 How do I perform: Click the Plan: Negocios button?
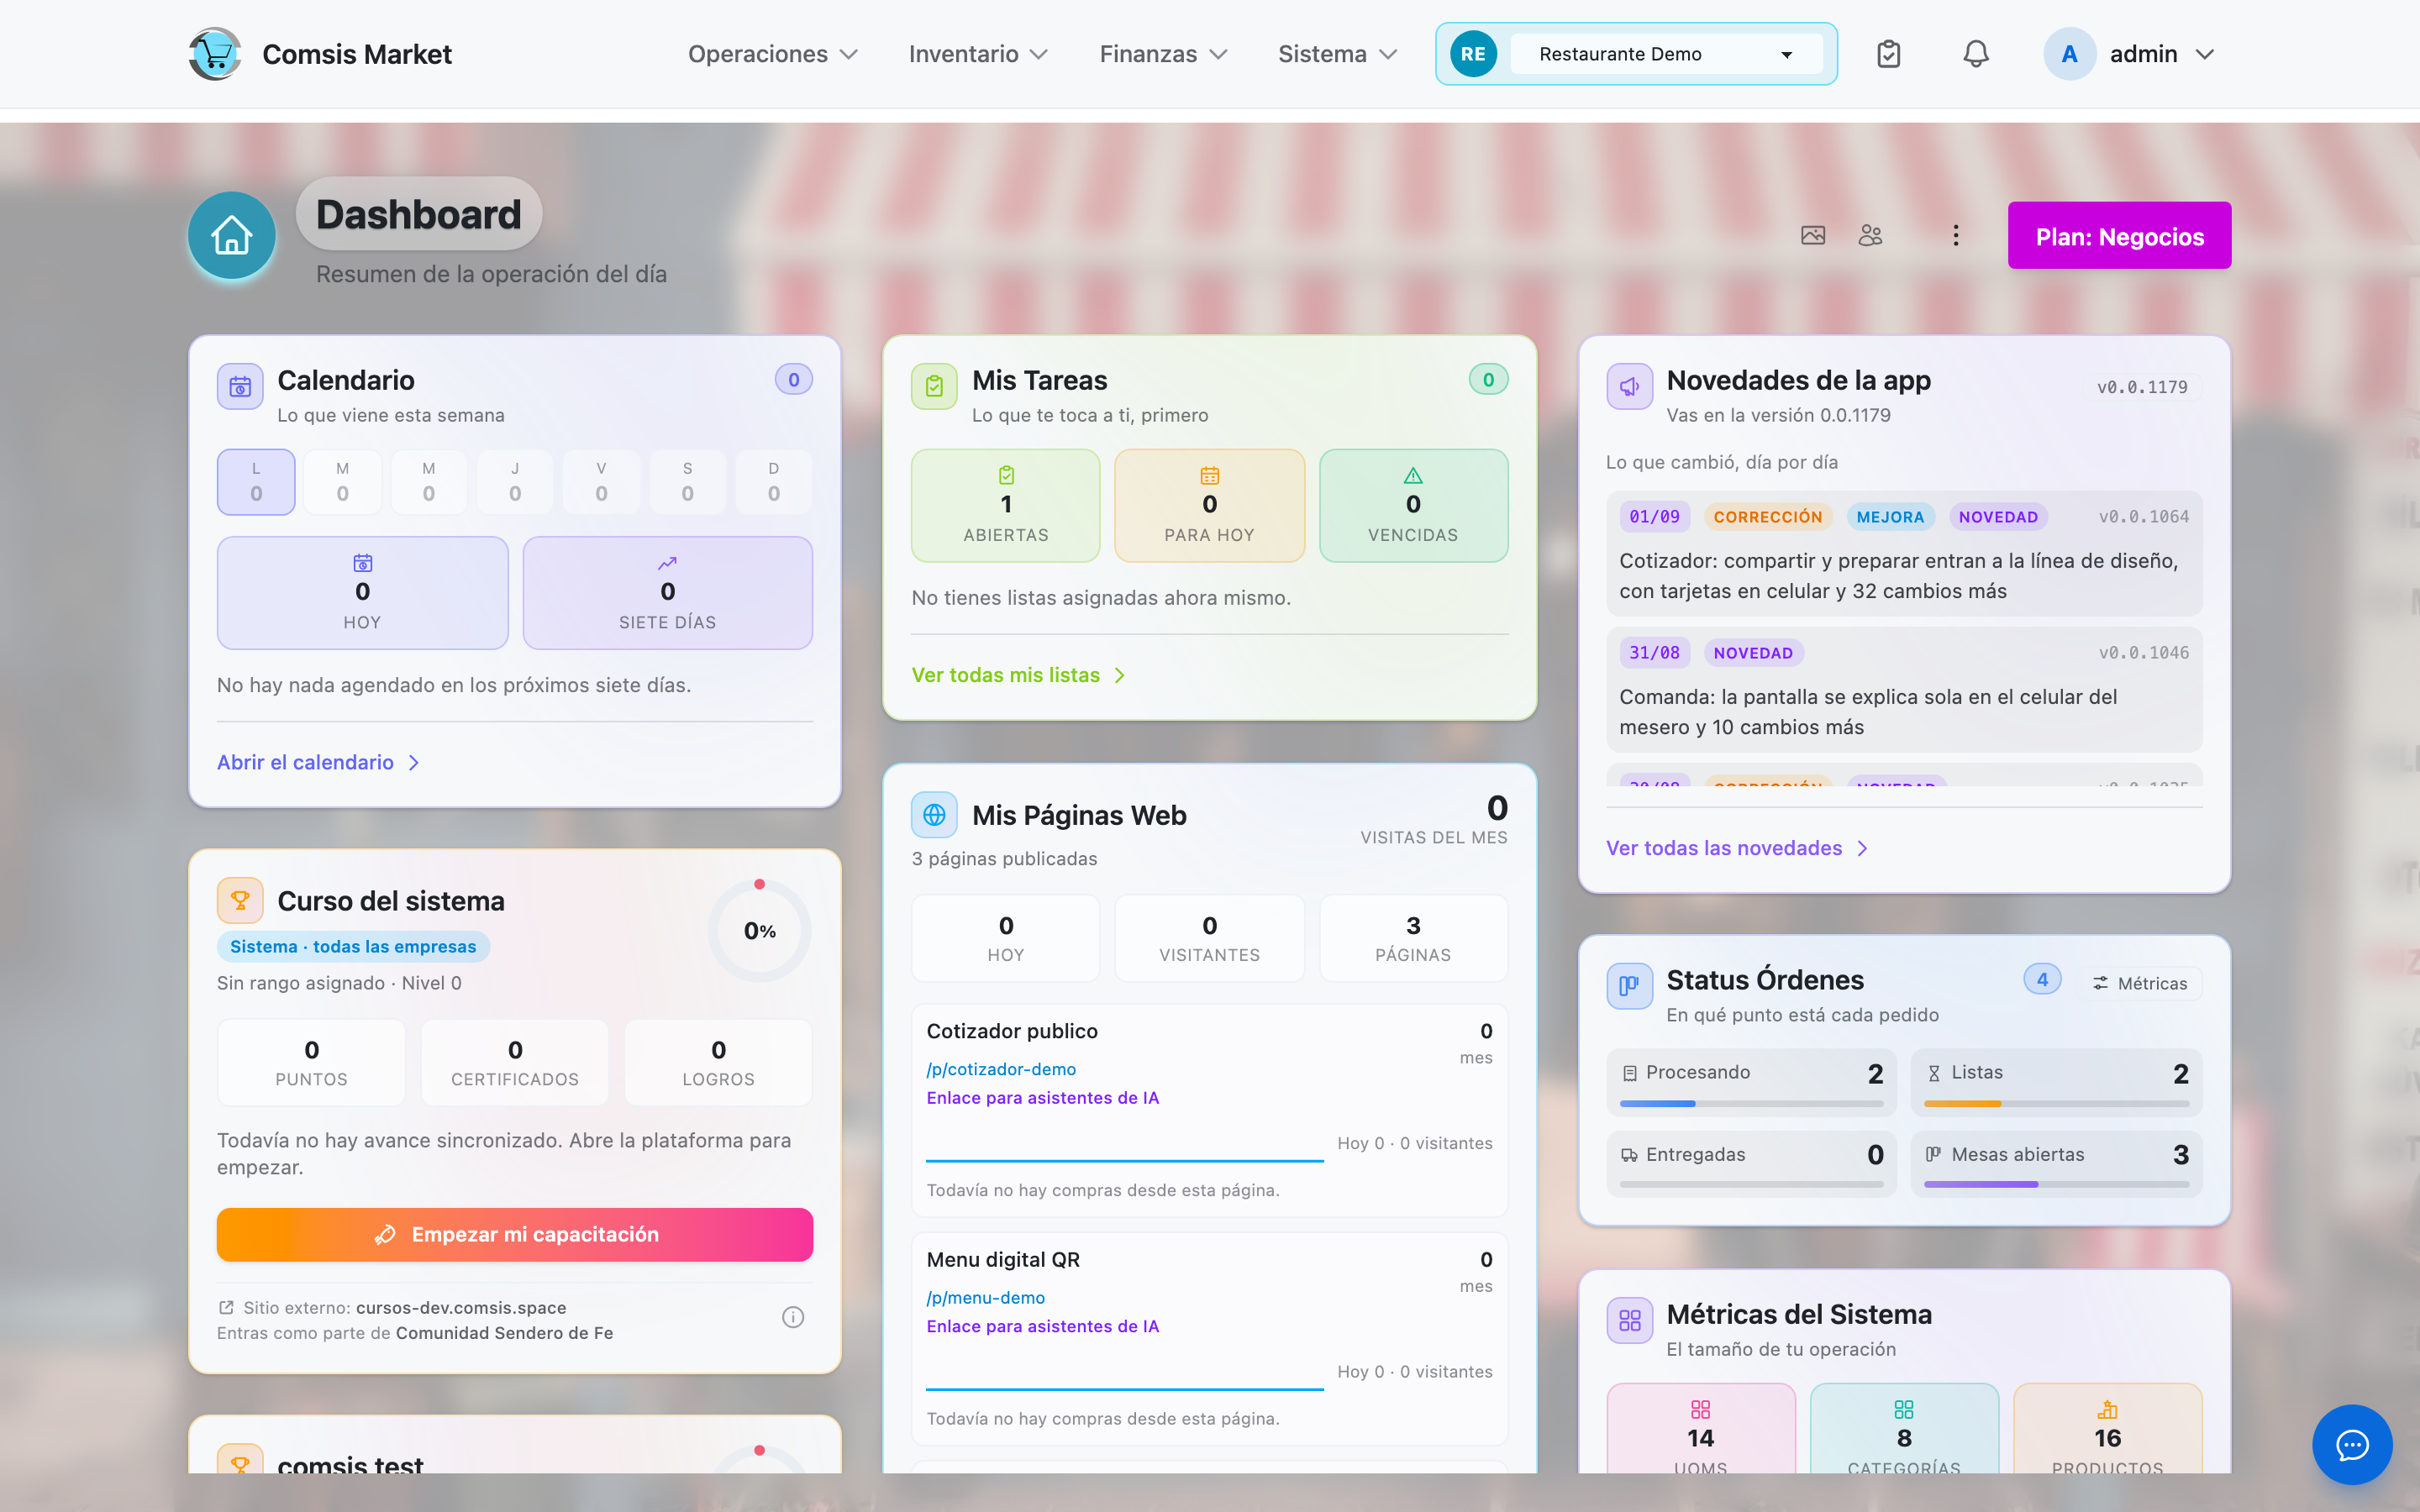[x=2119, y=235]
